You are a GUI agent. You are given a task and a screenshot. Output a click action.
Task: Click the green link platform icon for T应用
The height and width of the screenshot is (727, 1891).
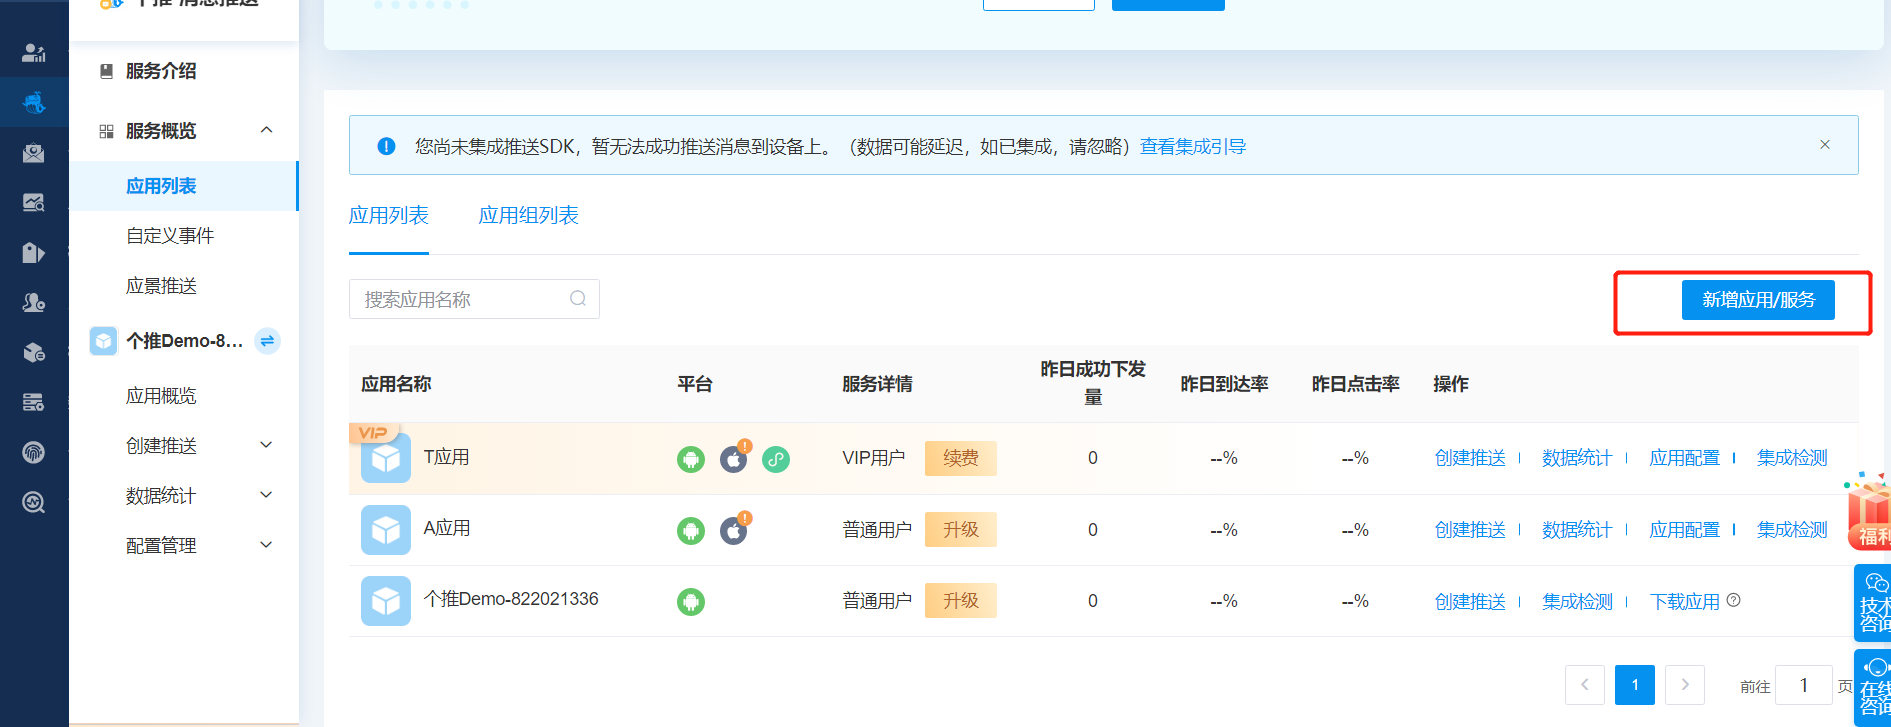[776, 459]
